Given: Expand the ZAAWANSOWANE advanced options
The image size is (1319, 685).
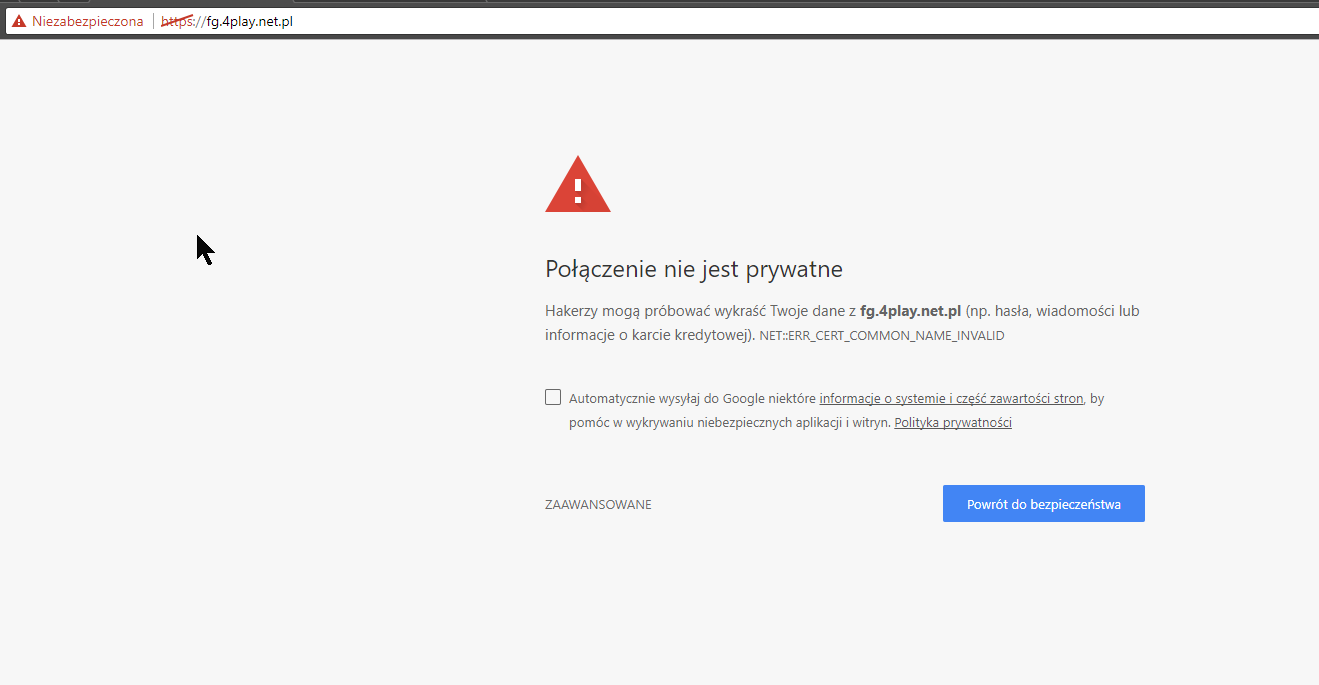Looking at the screenshot, I should click(x=598, y=505).
